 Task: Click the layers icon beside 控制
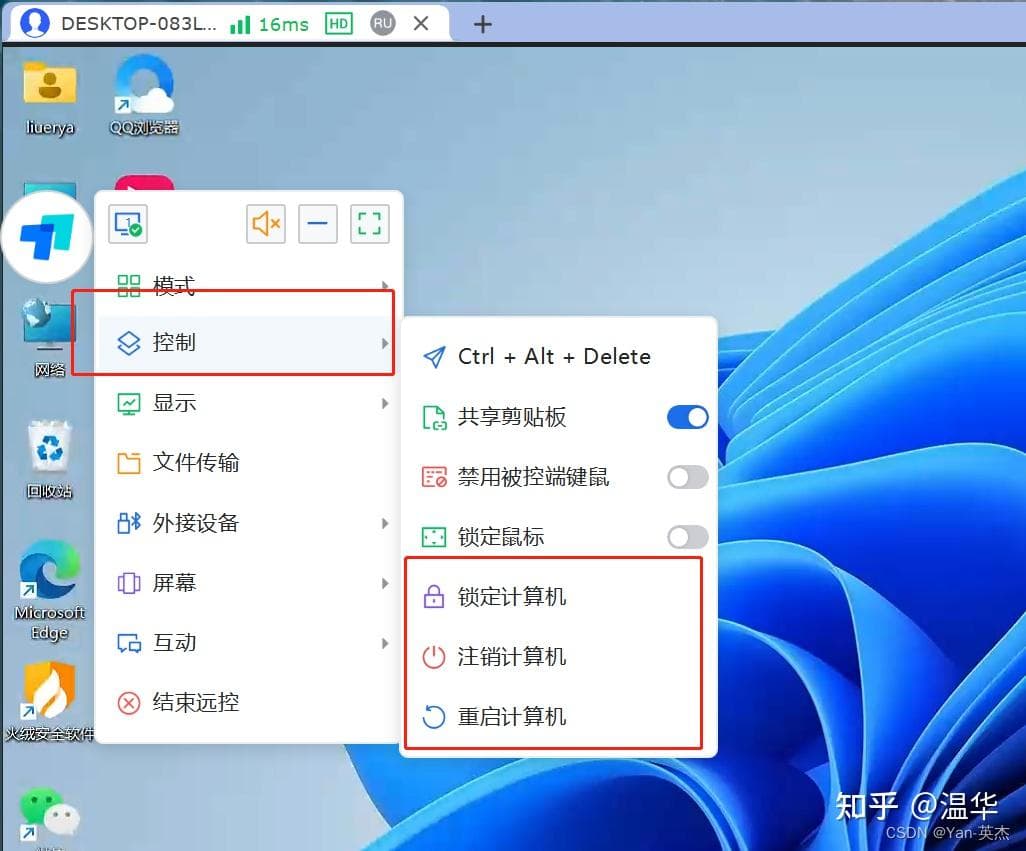tap(128, 343)
